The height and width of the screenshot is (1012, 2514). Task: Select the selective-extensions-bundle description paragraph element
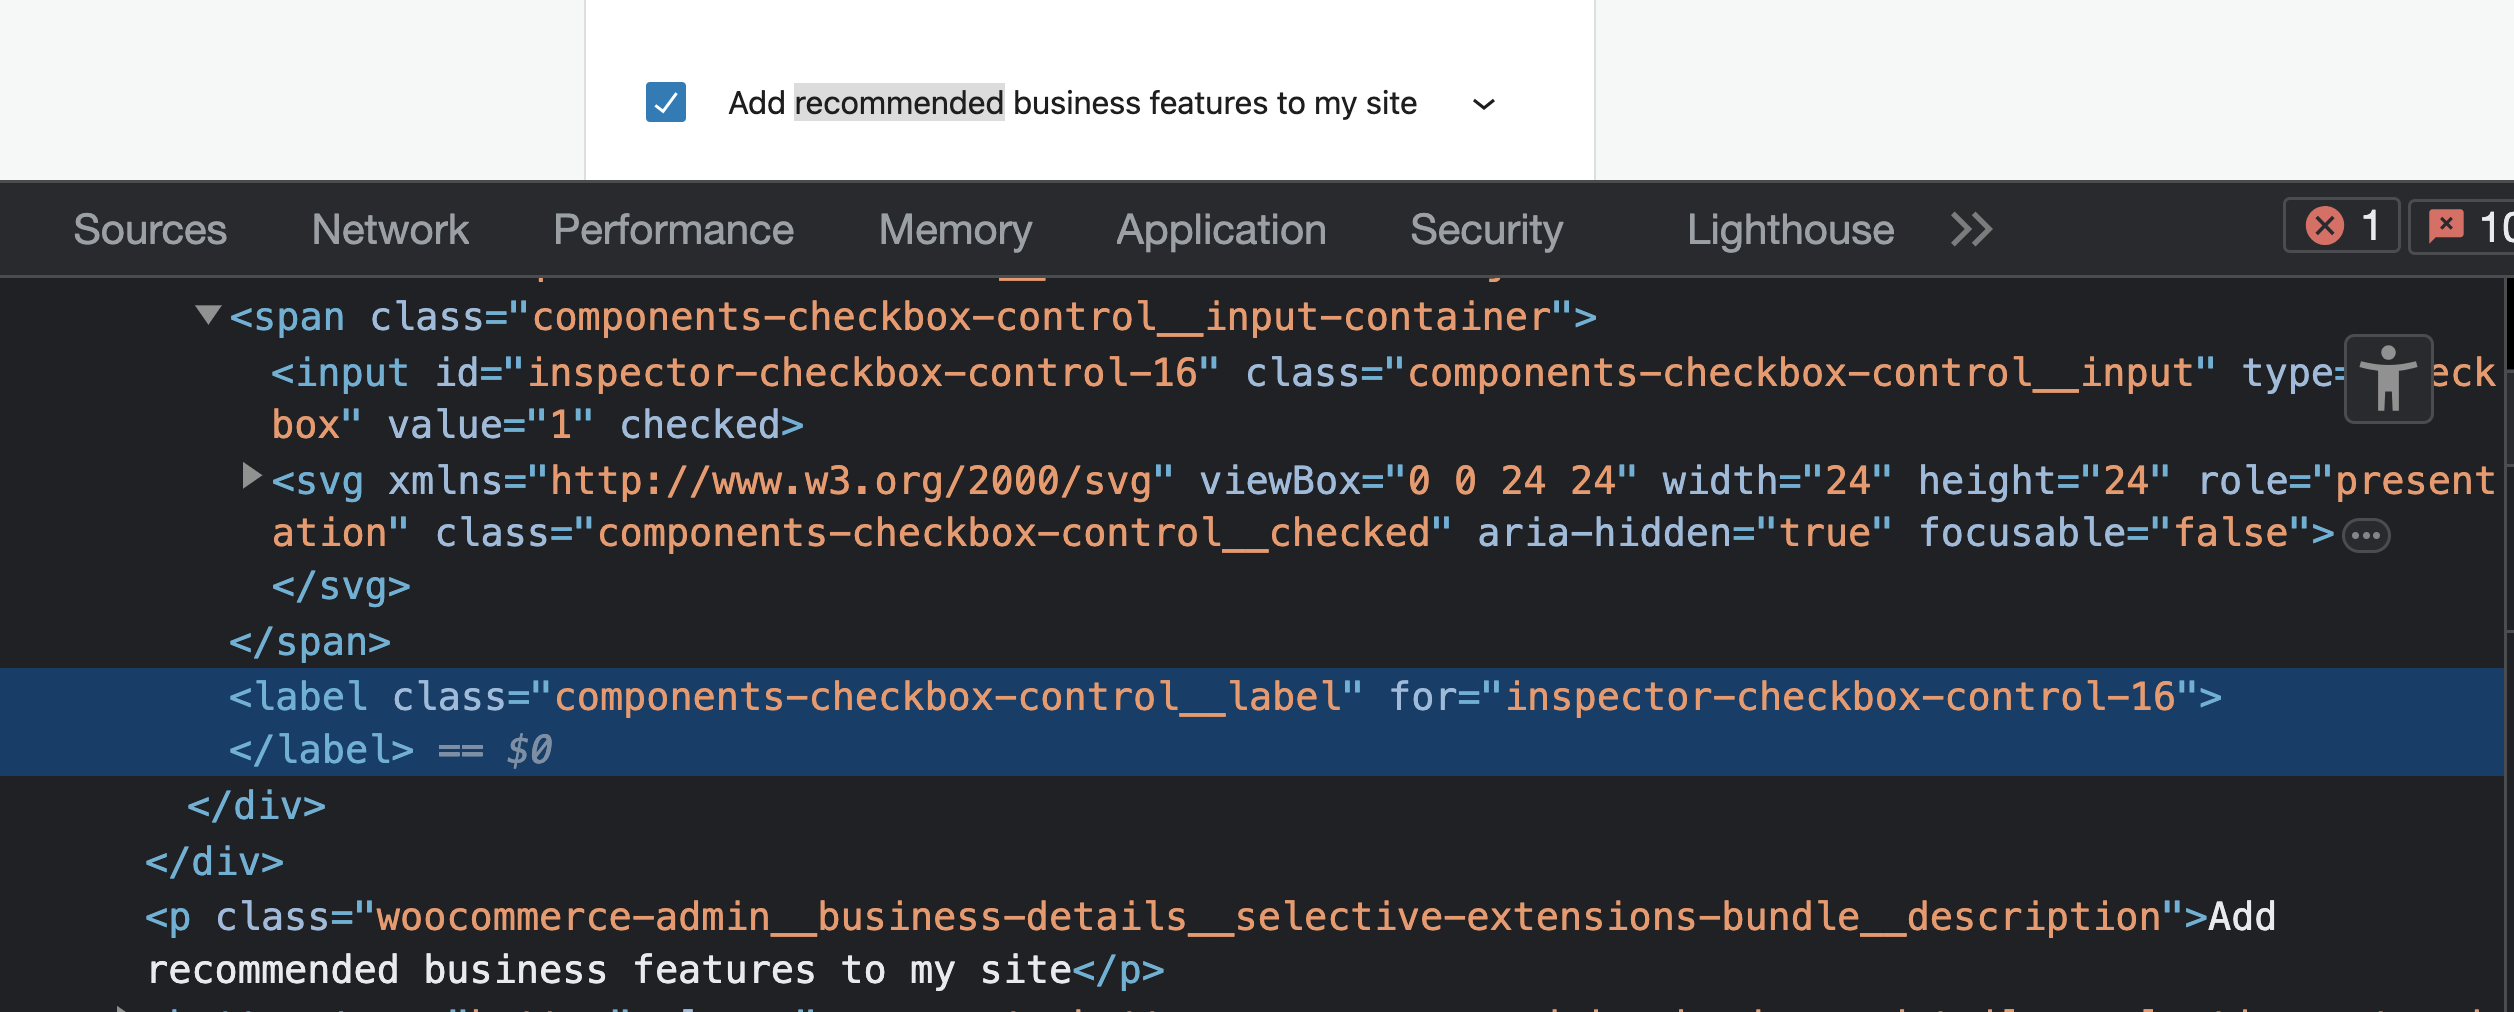pos(900,915)
